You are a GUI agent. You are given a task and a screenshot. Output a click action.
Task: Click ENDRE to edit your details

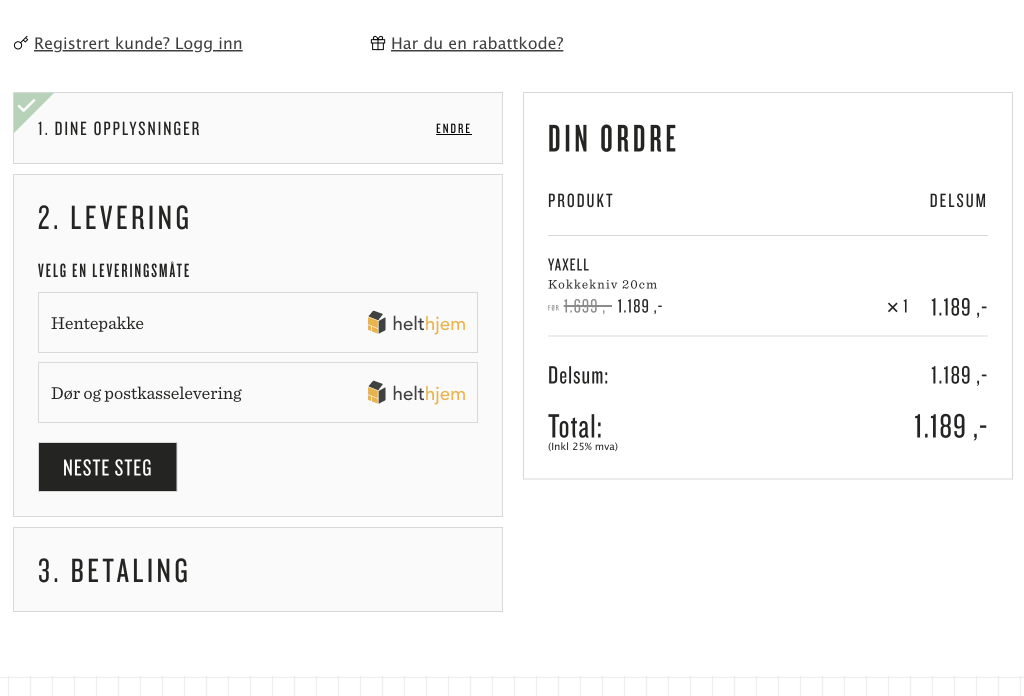point(454,129)
